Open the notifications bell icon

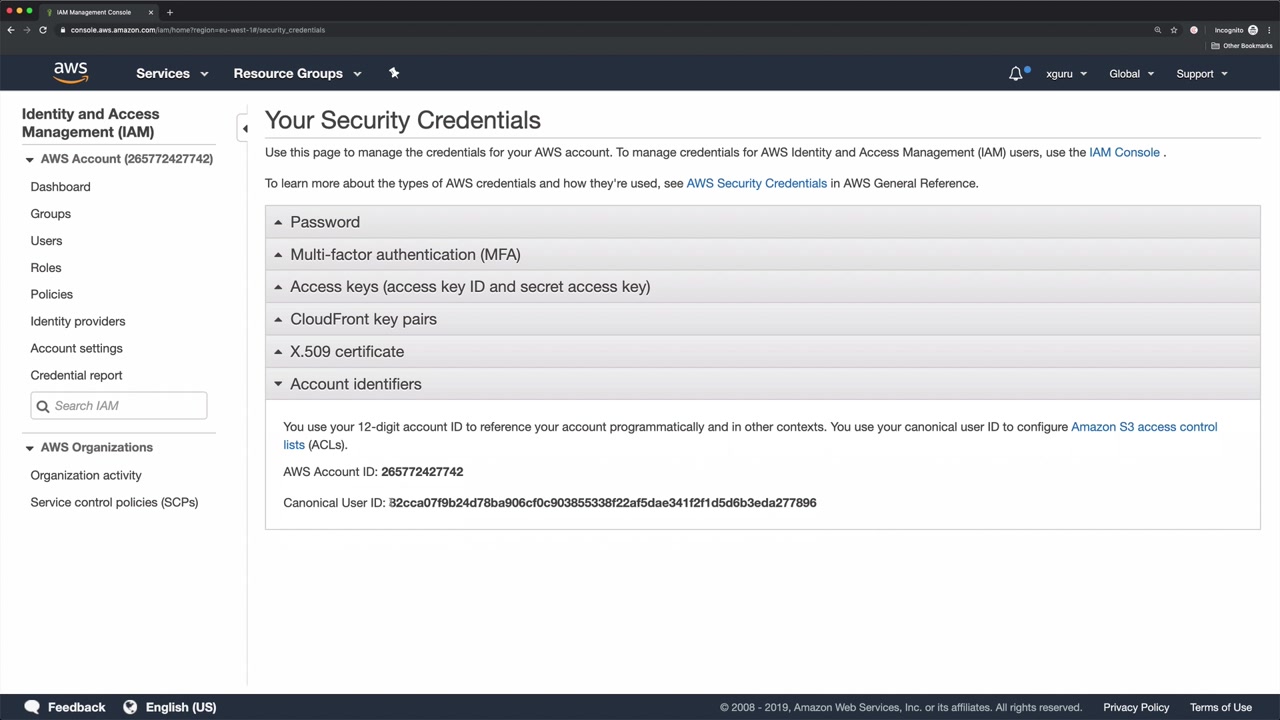coord(1015,73)
